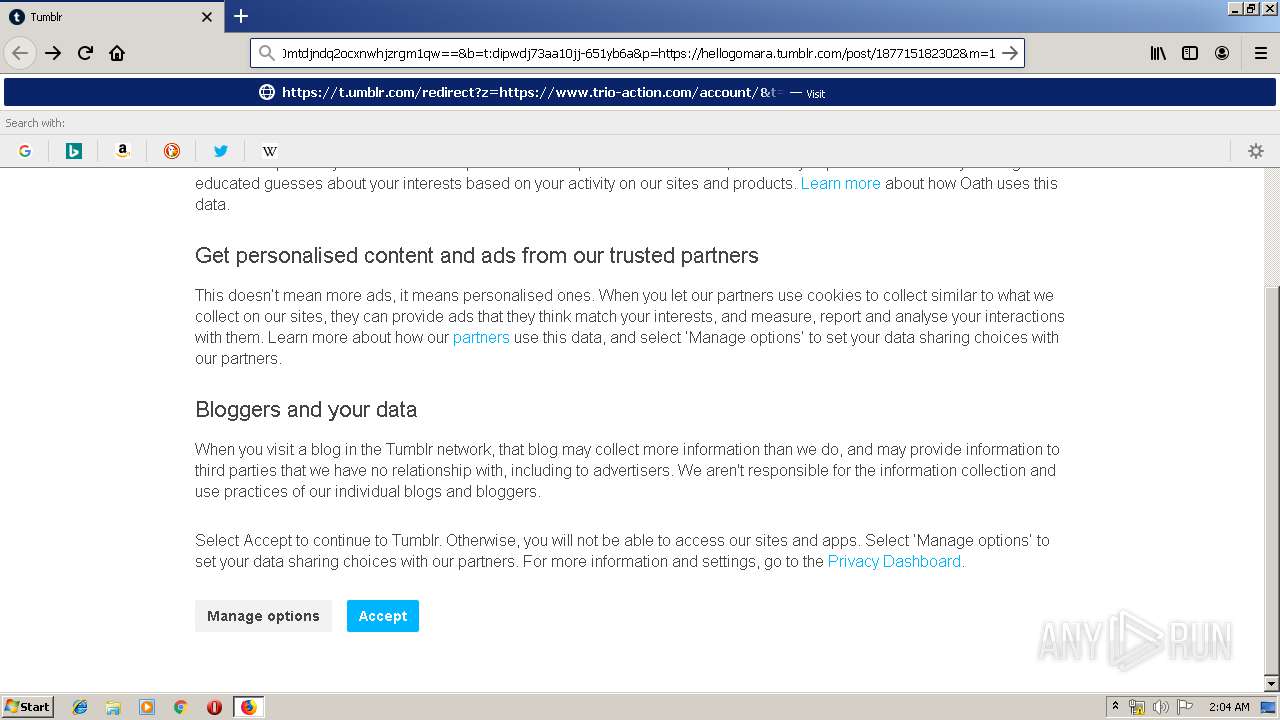1280x720 pixels.
Task: Open search settings gear icon
Action: (1256, 151)
